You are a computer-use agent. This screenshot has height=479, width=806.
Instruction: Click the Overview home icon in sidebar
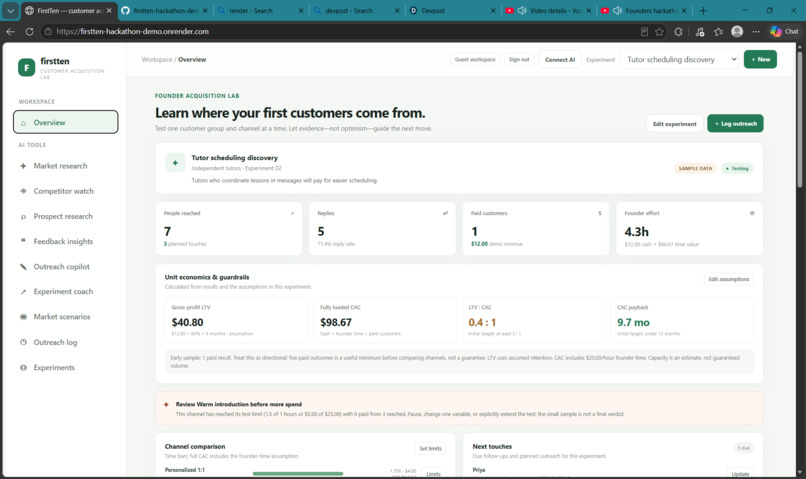pos(23,123)
